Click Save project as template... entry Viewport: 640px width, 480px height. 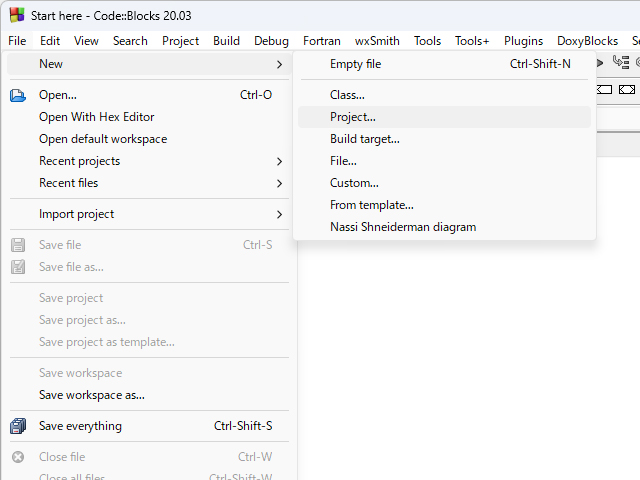pyautogui.click(x=149, y=342)
